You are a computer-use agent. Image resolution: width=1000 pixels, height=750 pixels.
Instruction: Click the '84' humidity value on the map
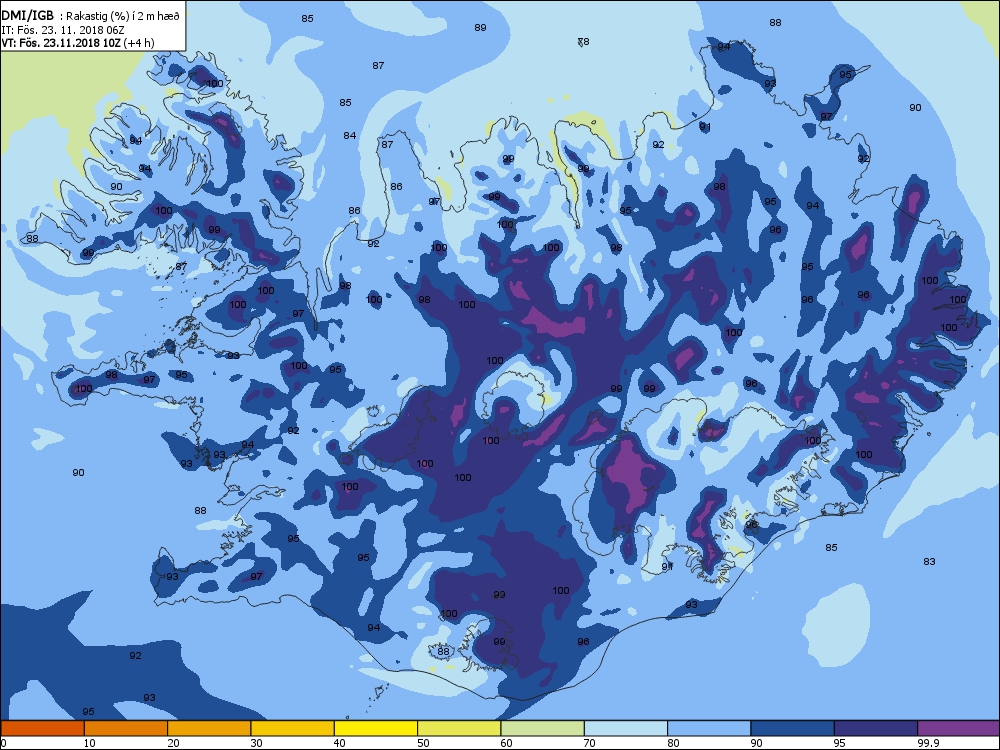click(x=349, y=135)
